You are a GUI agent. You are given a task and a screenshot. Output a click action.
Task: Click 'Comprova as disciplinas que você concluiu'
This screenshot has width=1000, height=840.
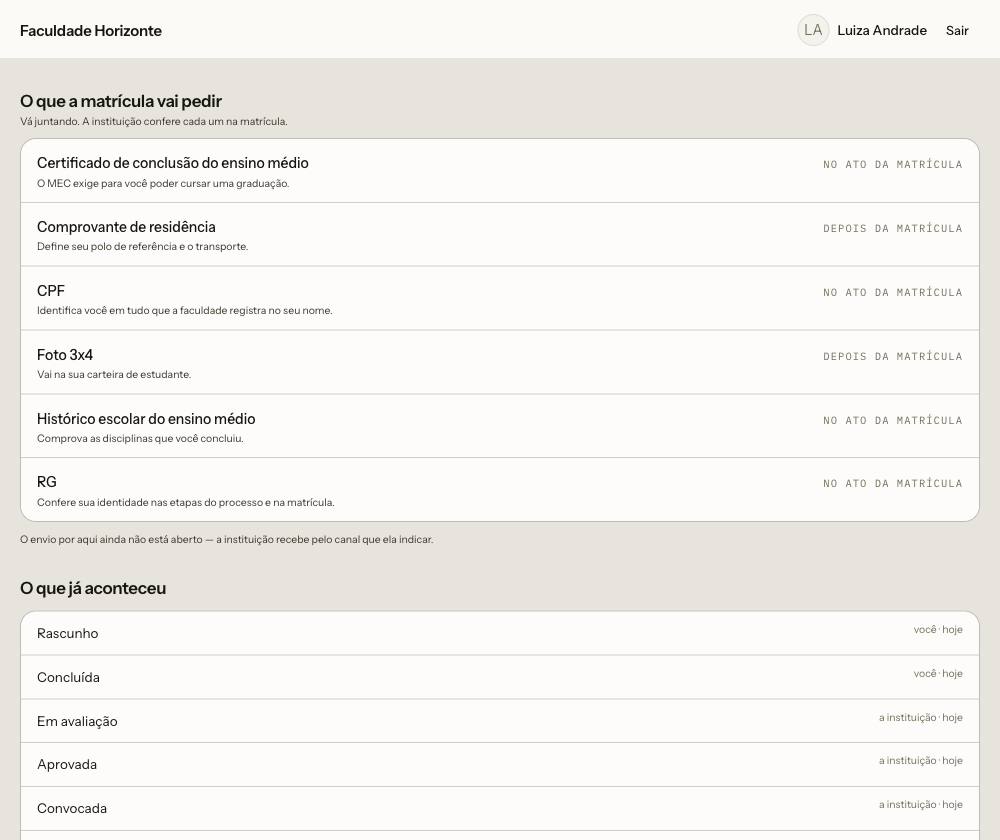[140, 439]
